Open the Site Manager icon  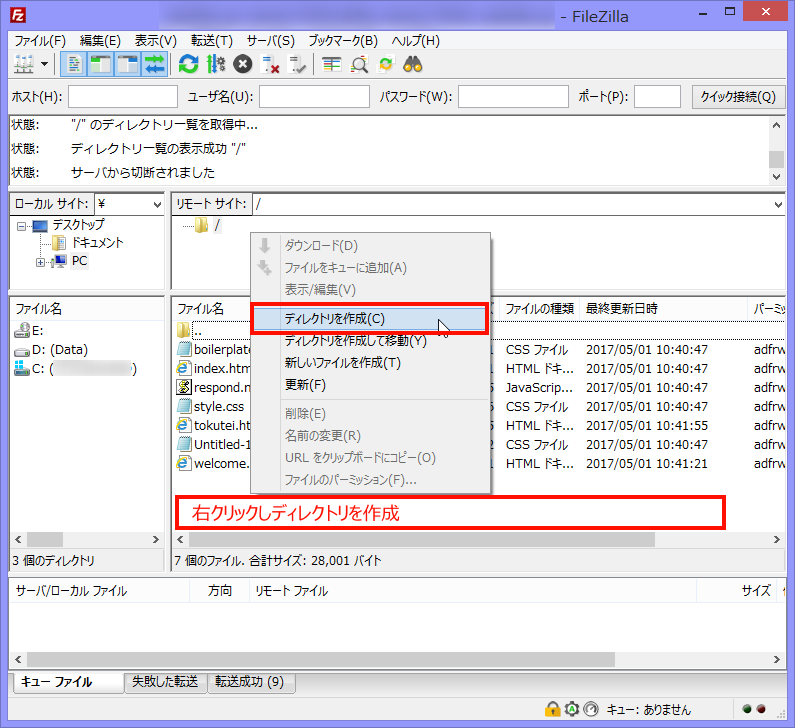pos(24,64)
